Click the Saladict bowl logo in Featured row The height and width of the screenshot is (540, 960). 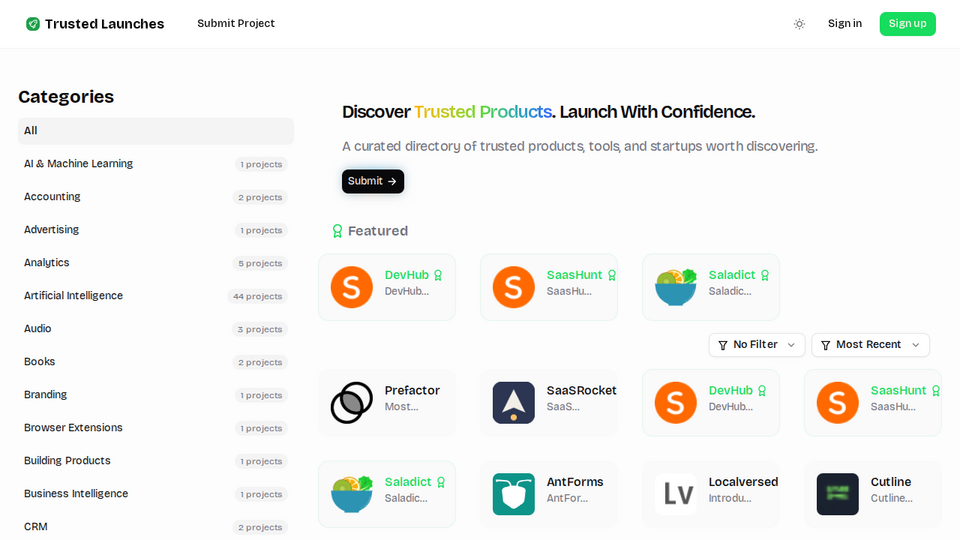tap(676, 287)
